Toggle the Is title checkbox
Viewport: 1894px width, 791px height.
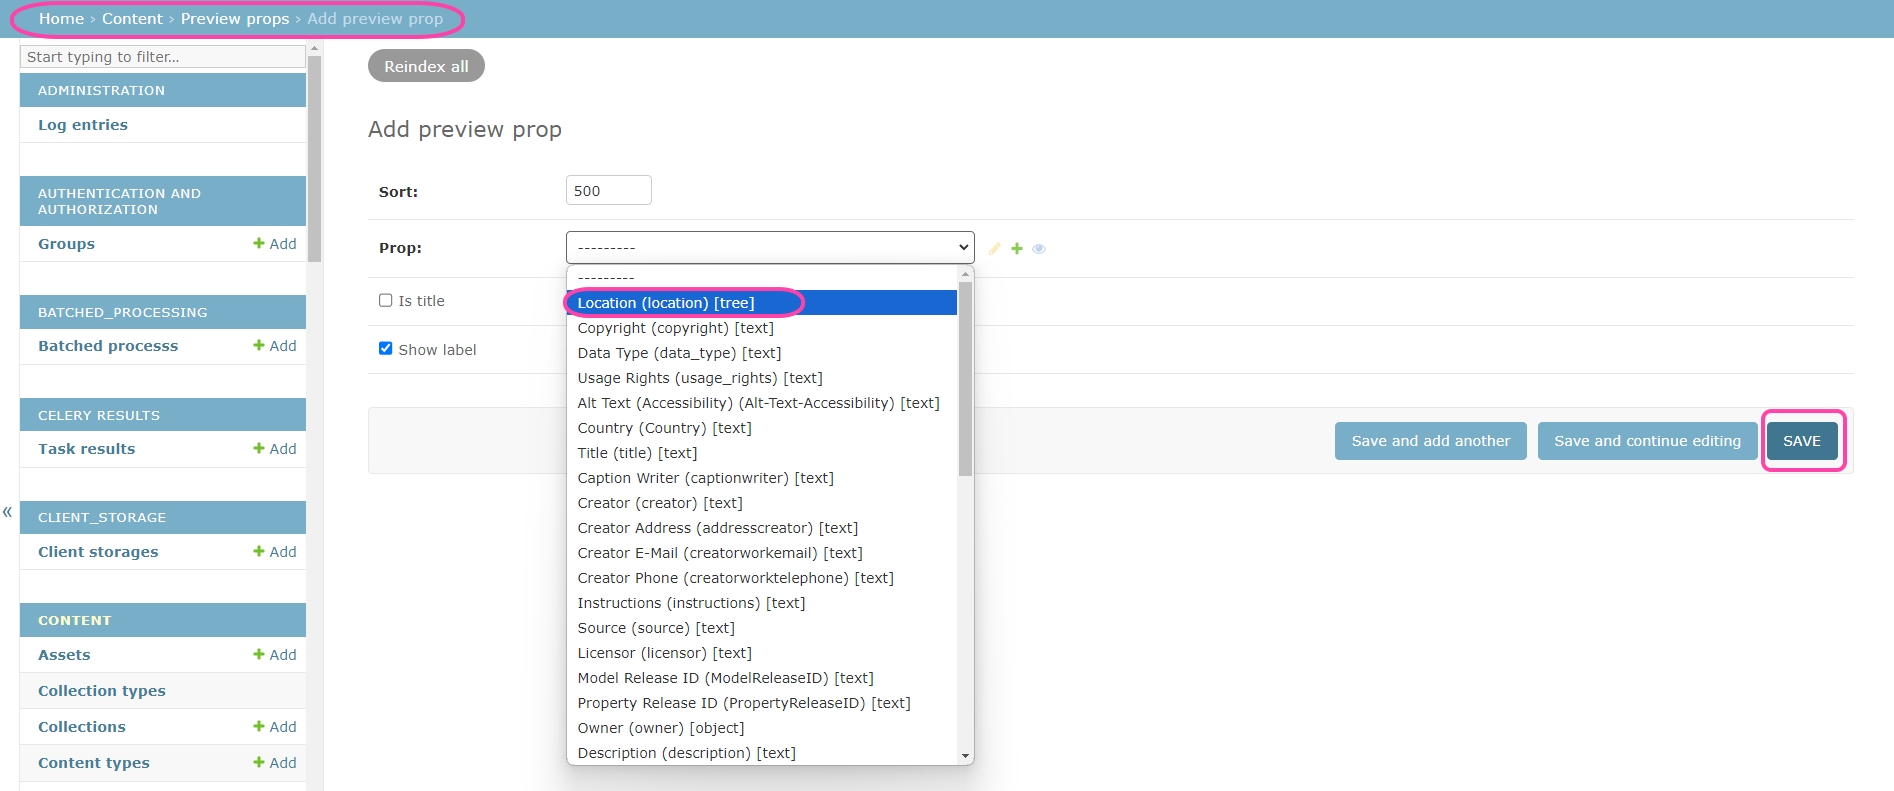(x=386, y=300)
